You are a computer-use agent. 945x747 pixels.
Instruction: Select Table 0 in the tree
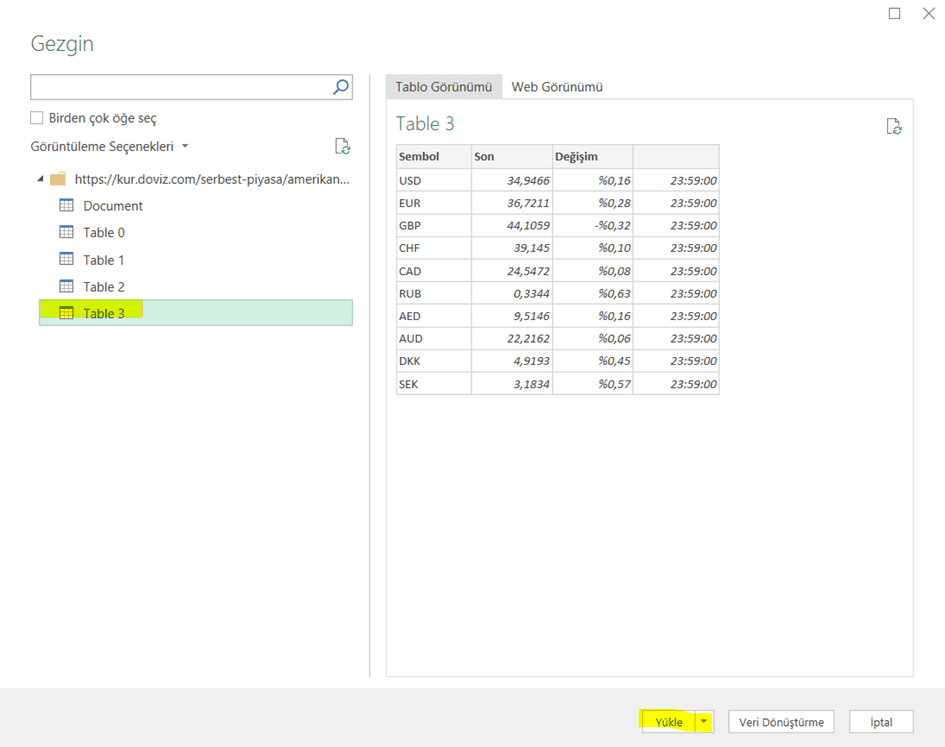(x=104, y=233)
